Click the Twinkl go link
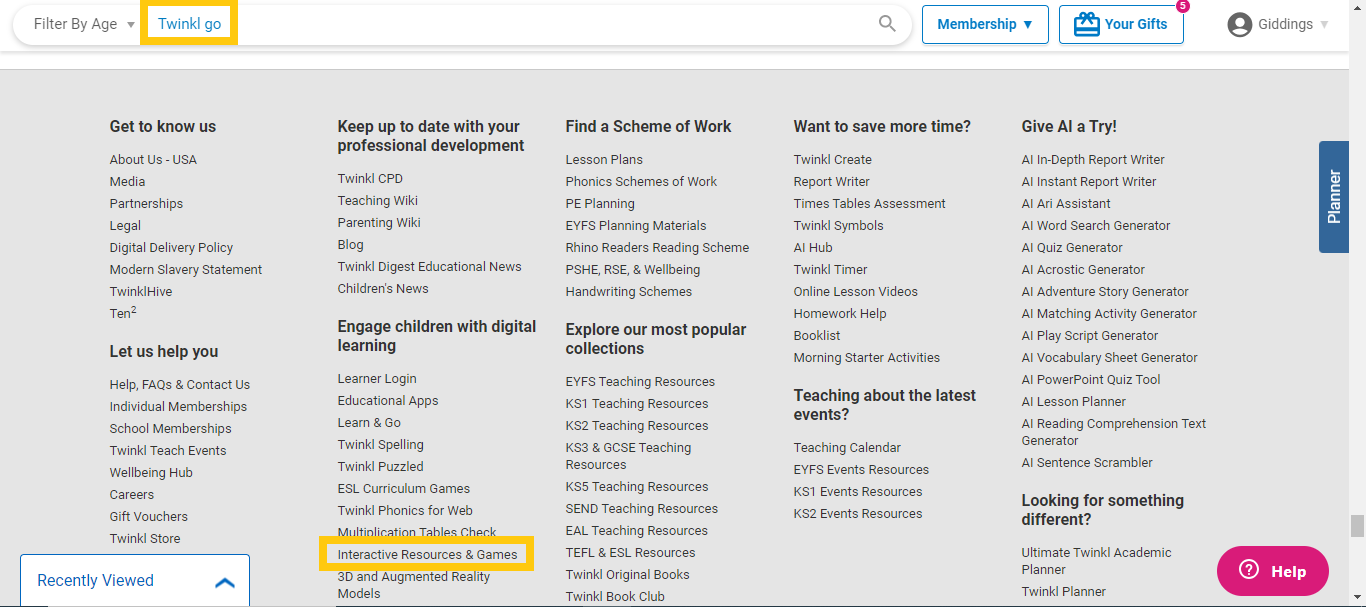This screenshot has width=1366, height=607. pyautogui.click(x=188, y=23)
